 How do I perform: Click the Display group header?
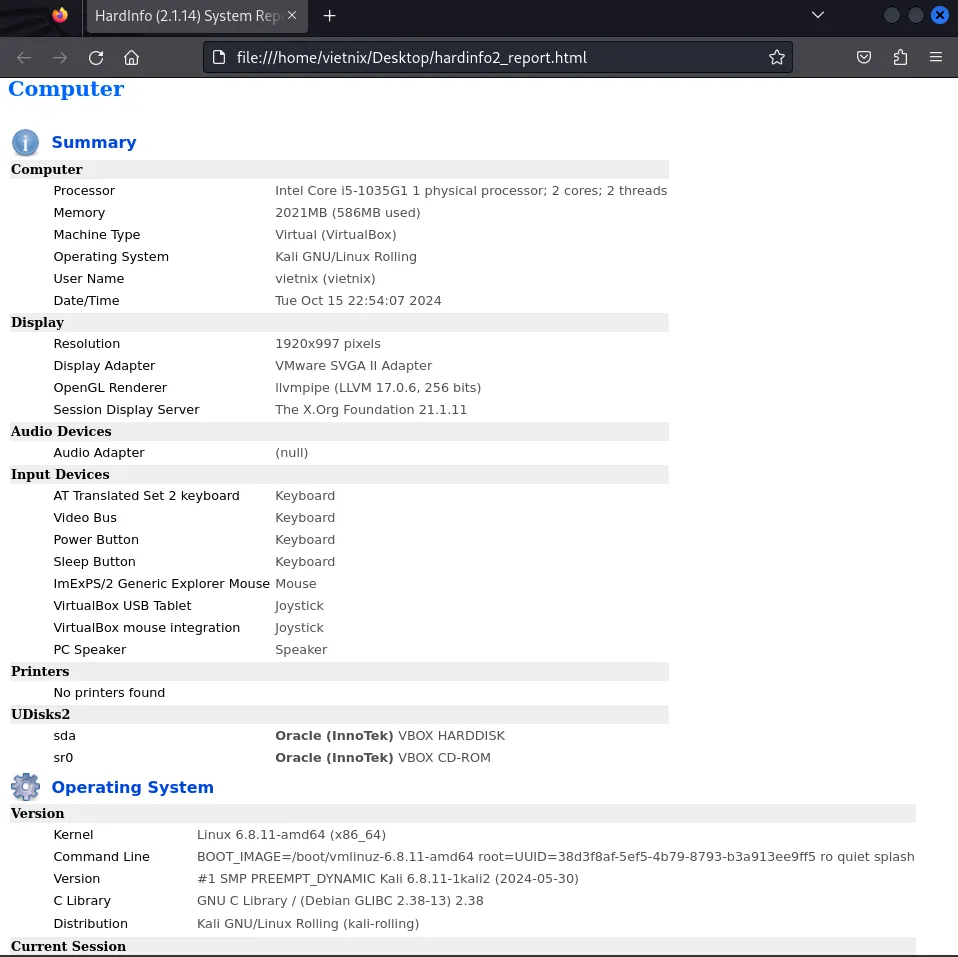339,323
